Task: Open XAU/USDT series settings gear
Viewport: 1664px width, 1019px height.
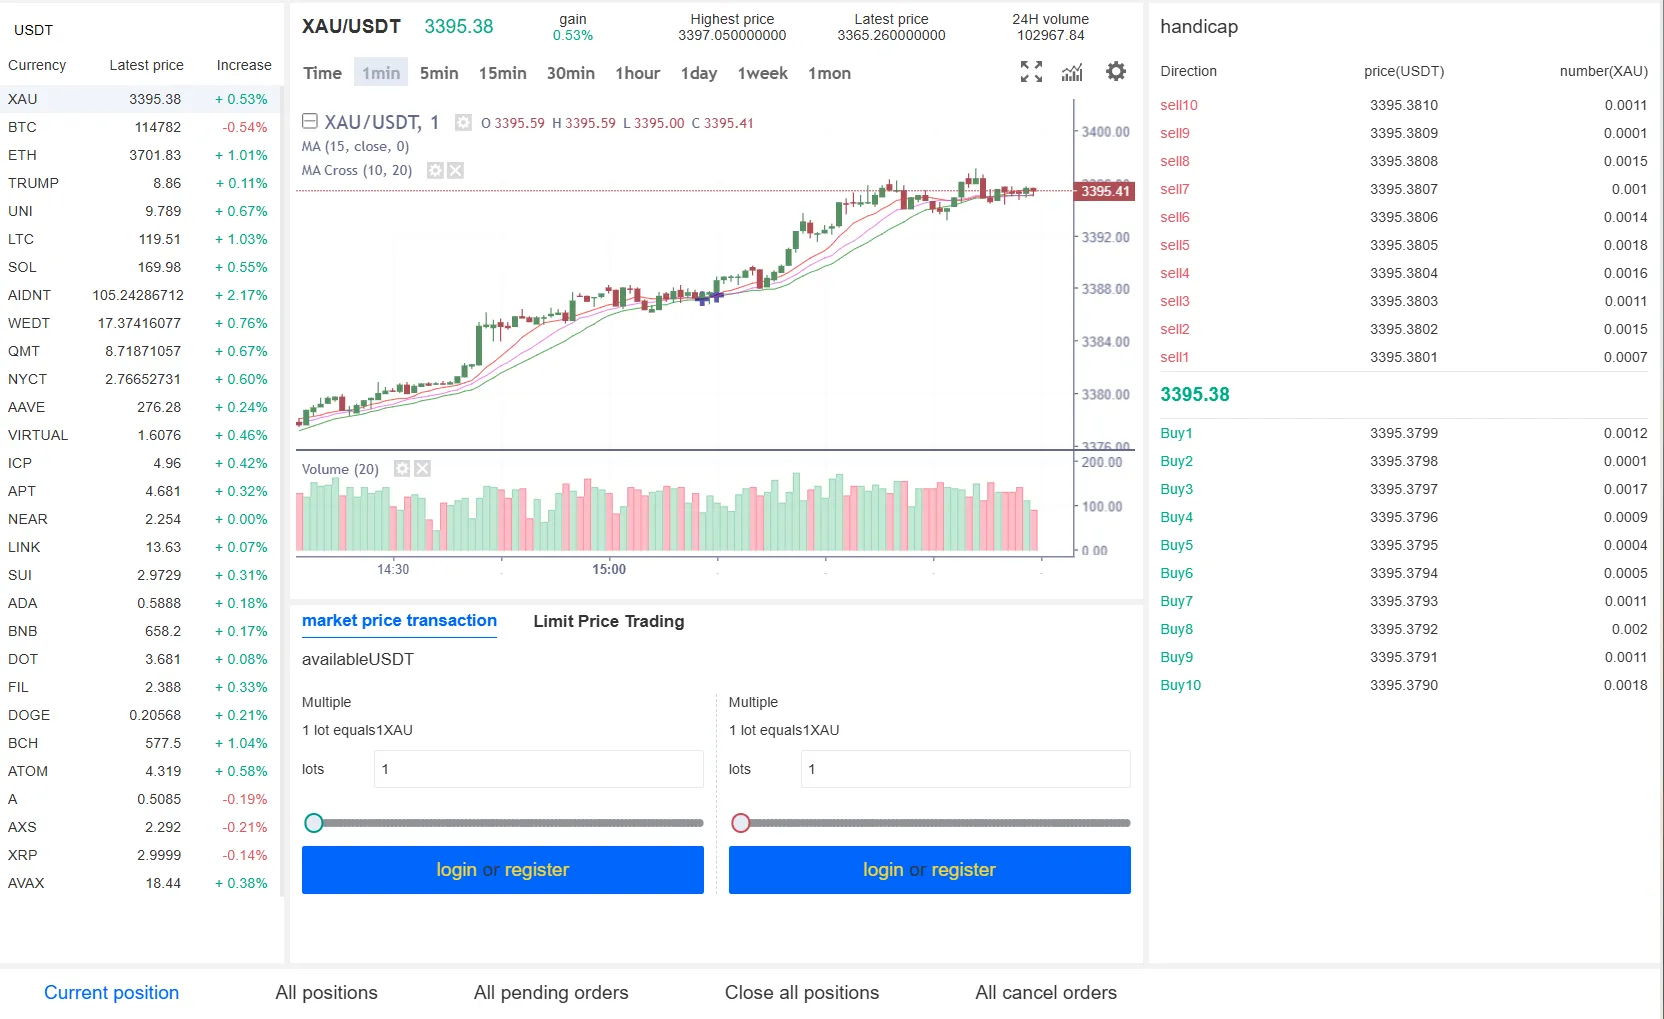Action: [x=463, y=123]
